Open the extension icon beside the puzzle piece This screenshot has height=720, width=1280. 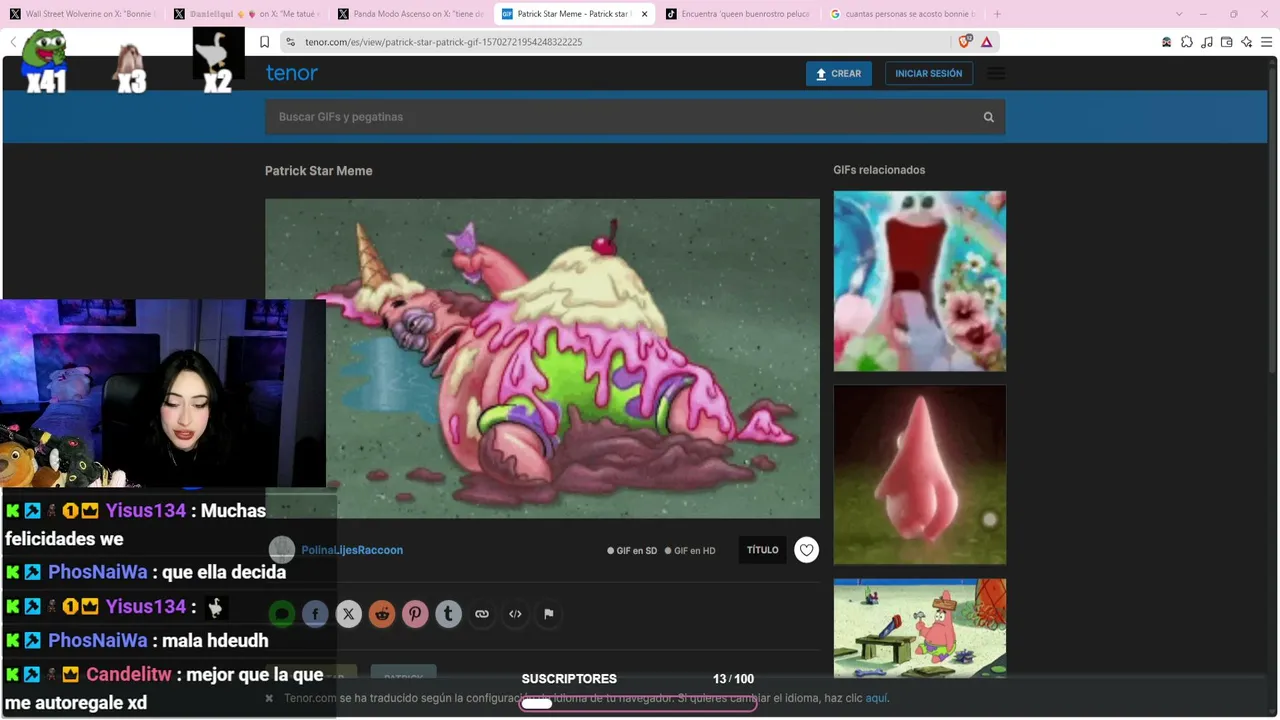1167,42
